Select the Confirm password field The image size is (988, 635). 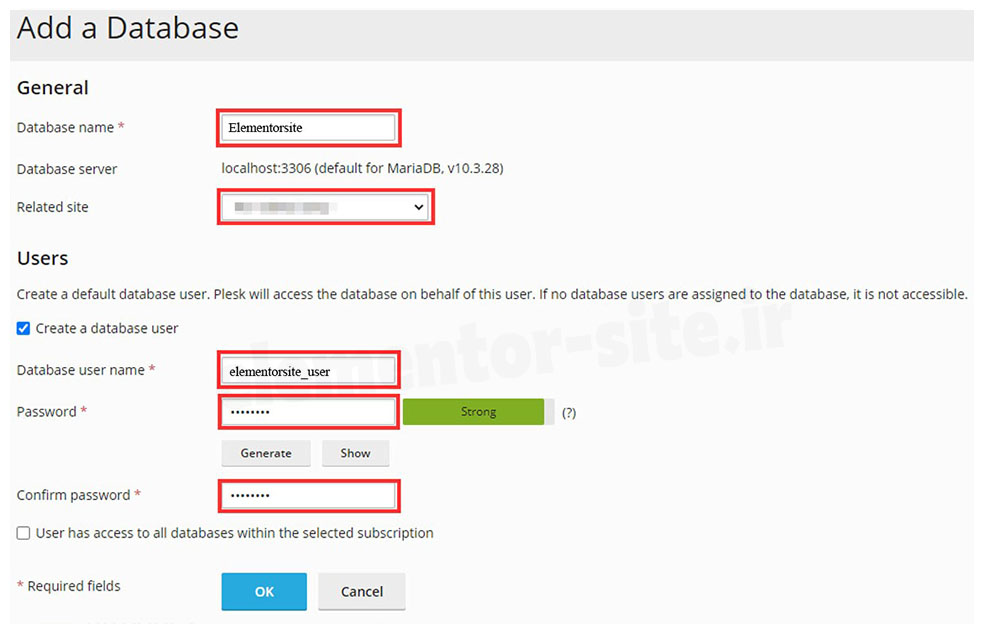[309, 495]
